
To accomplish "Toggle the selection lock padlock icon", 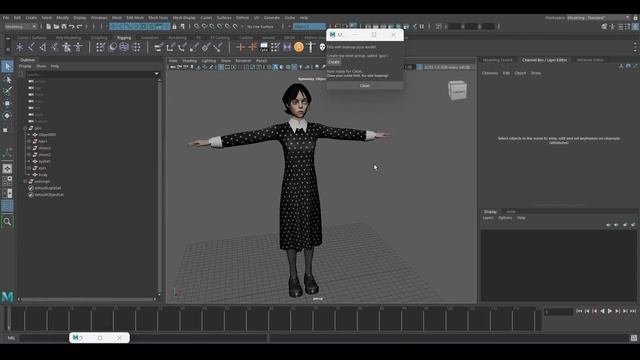I will [175, 27].
